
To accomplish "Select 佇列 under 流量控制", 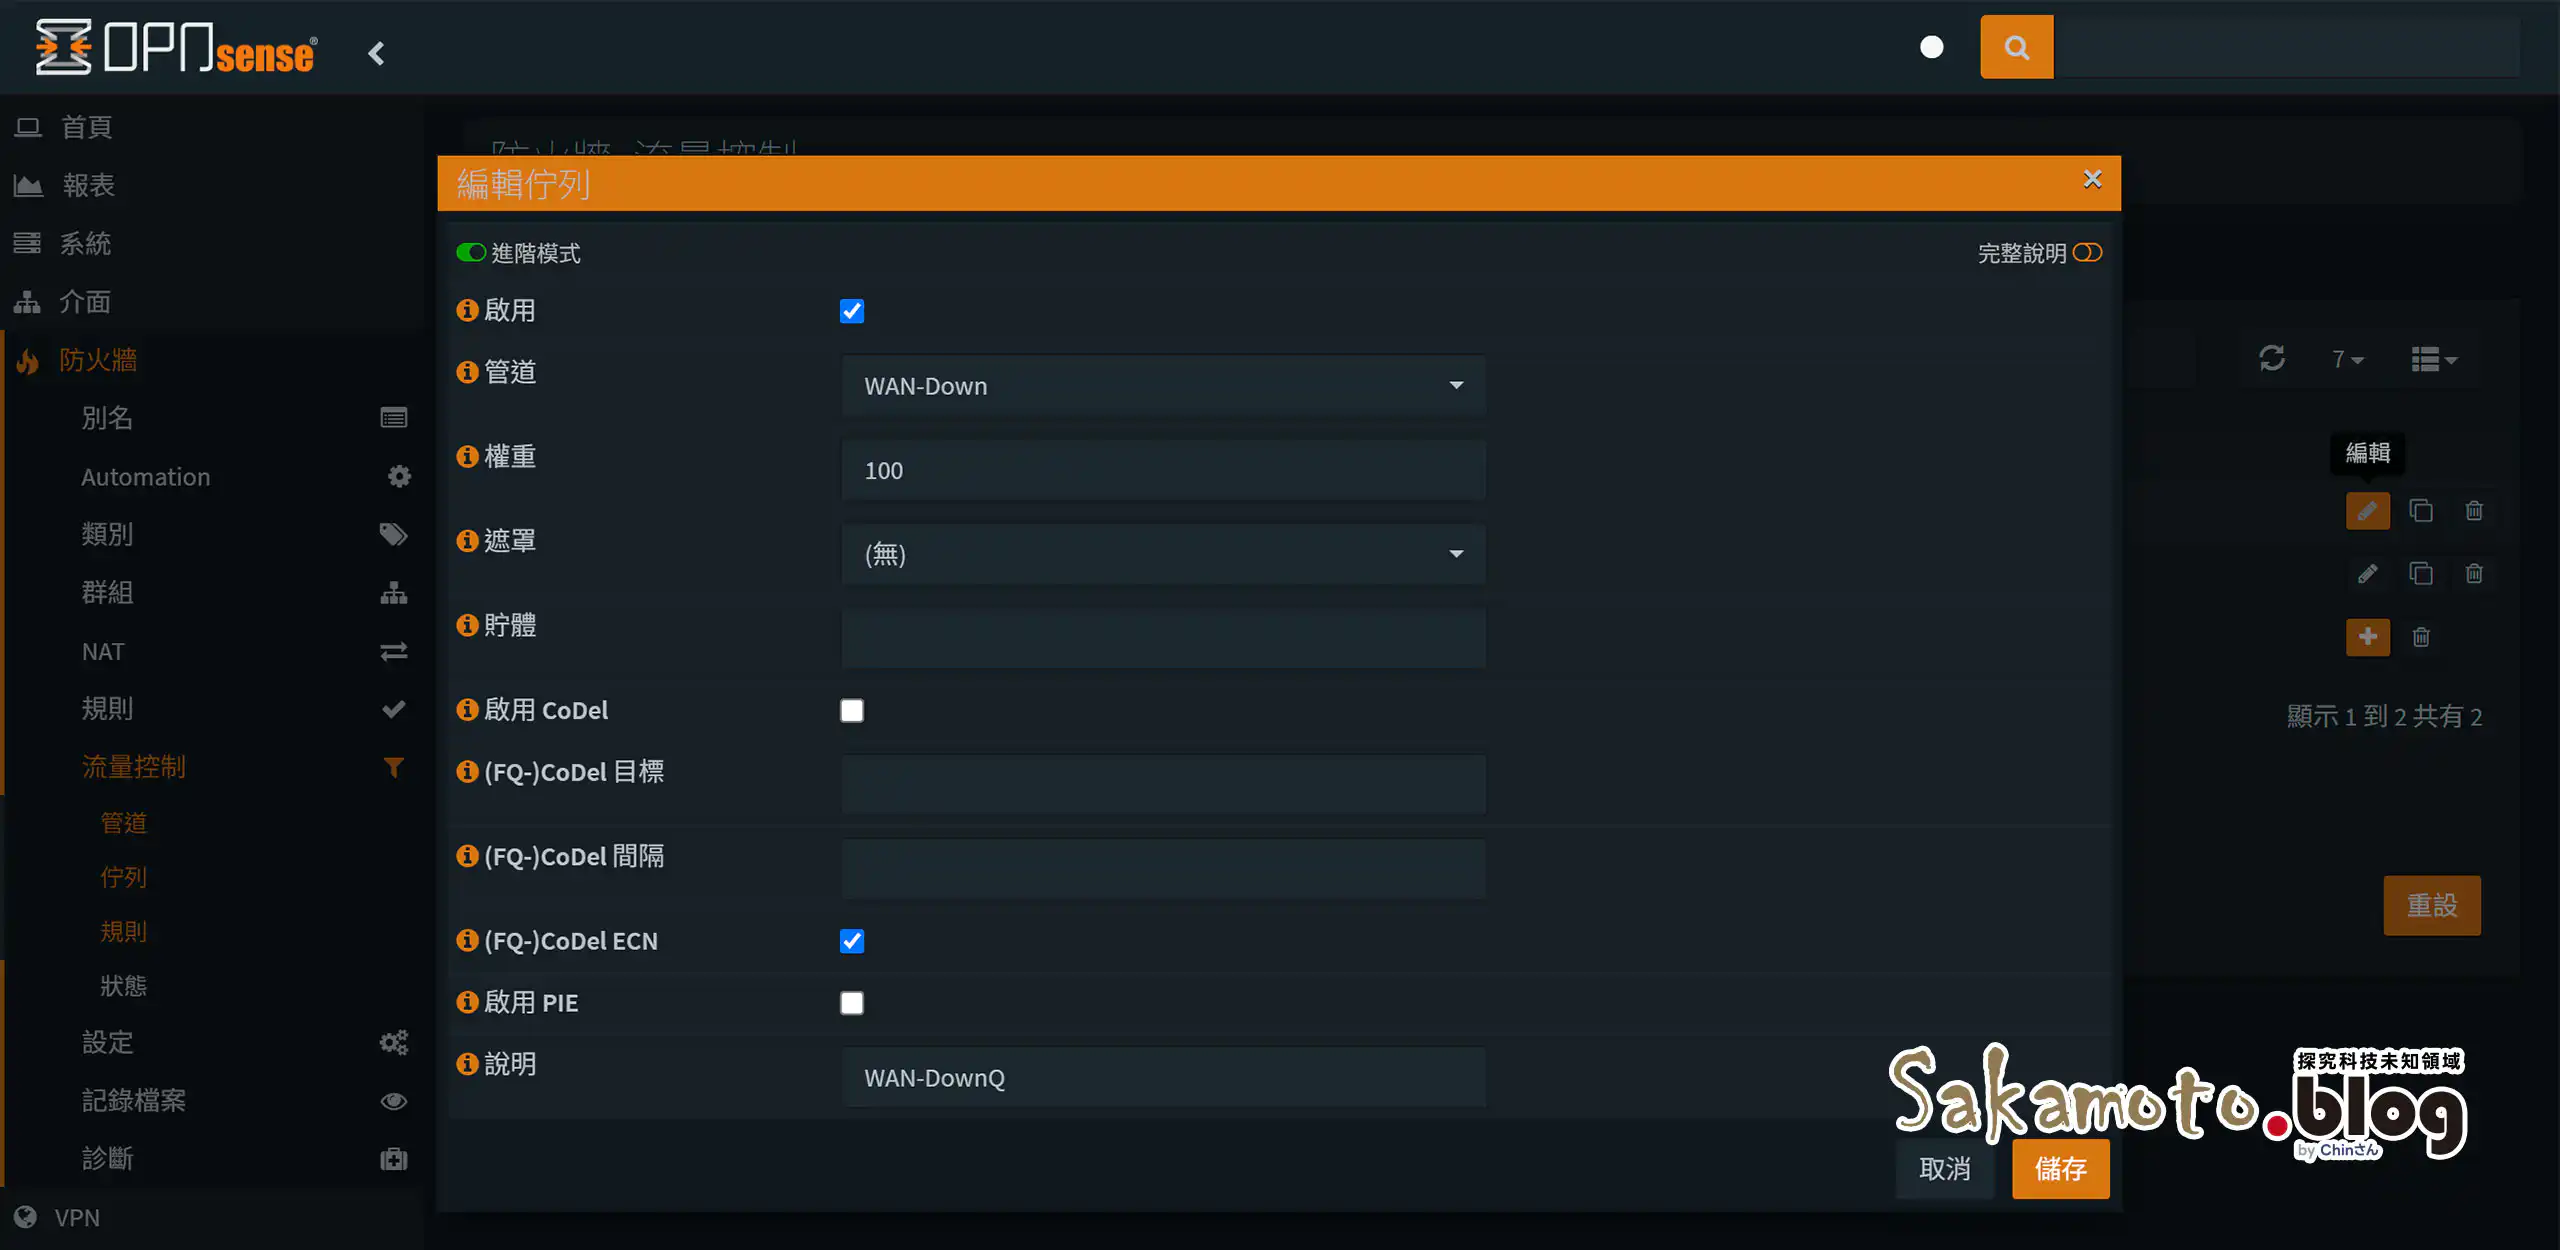I will 124,877.
